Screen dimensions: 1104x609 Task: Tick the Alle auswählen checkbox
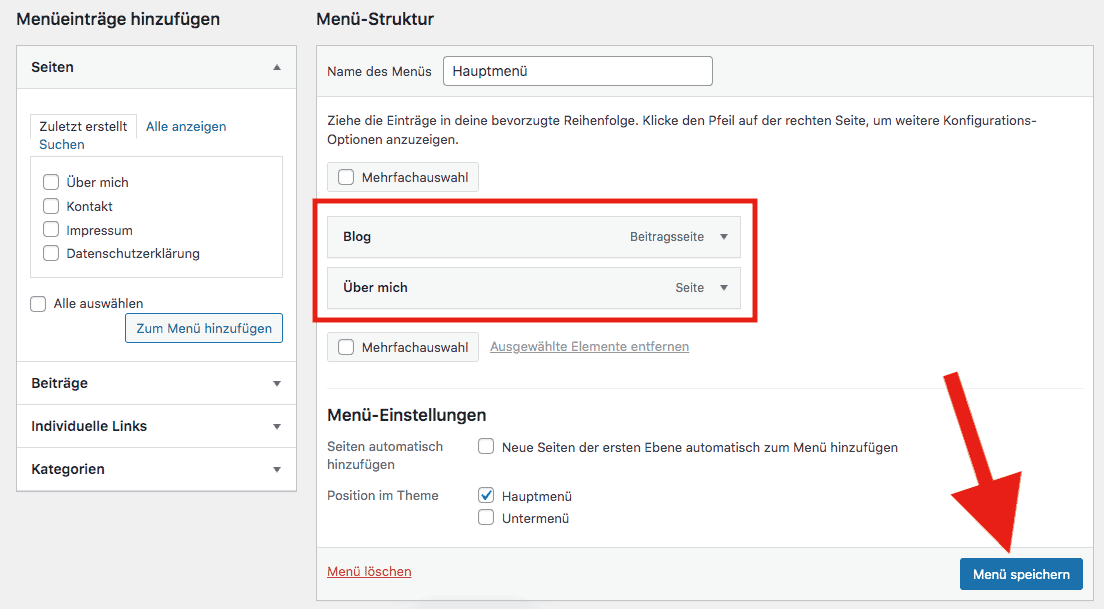click(38, 303)
